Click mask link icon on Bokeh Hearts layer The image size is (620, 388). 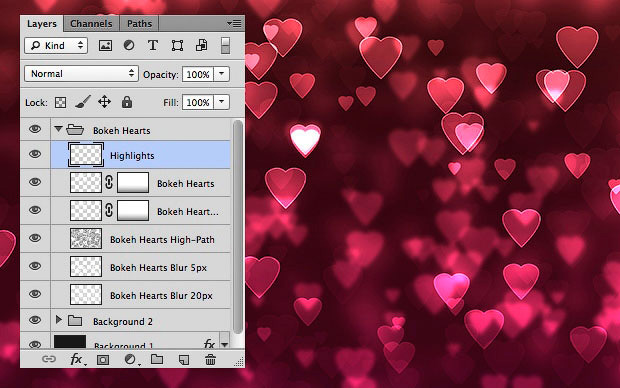pyautogui.click(x=109, y=182)
